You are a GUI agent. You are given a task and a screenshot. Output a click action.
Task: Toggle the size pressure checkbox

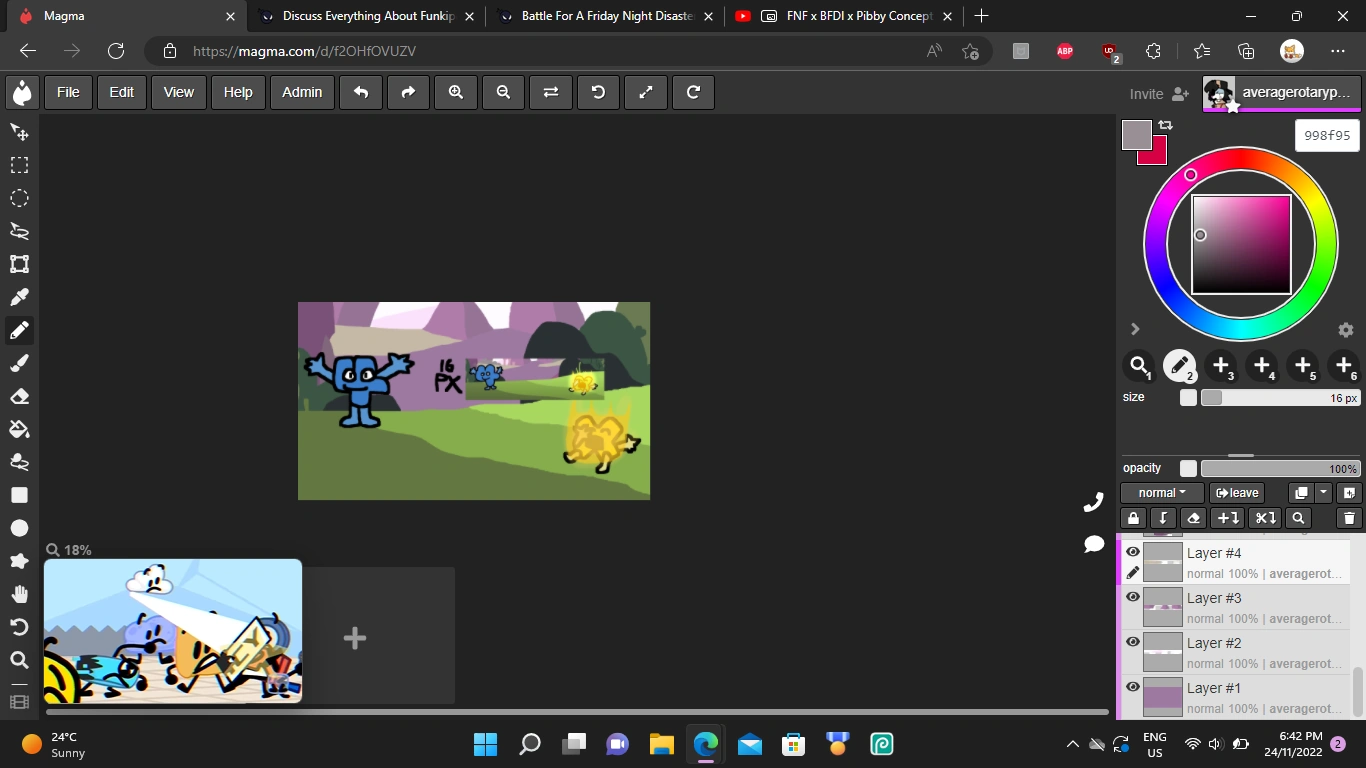pyautogui.click(x=1188, y=398)
